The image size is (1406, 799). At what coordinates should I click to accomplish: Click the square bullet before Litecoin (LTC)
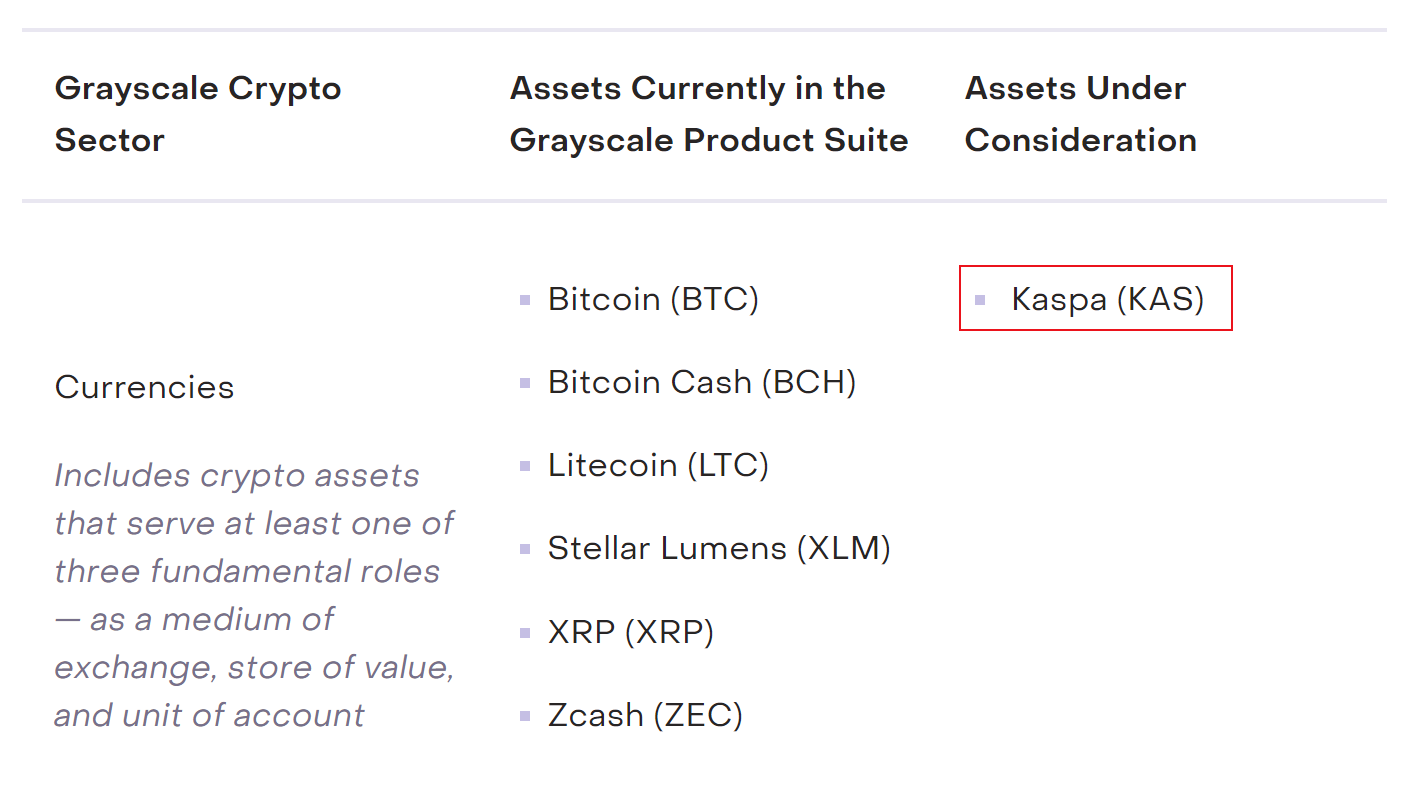coord(525,466)
